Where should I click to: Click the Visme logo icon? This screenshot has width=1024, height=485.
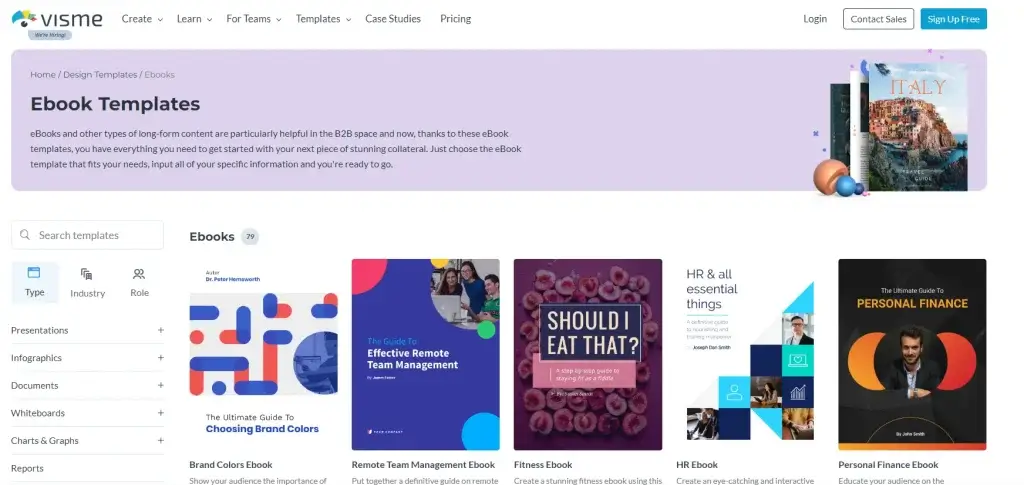point(25,18)
